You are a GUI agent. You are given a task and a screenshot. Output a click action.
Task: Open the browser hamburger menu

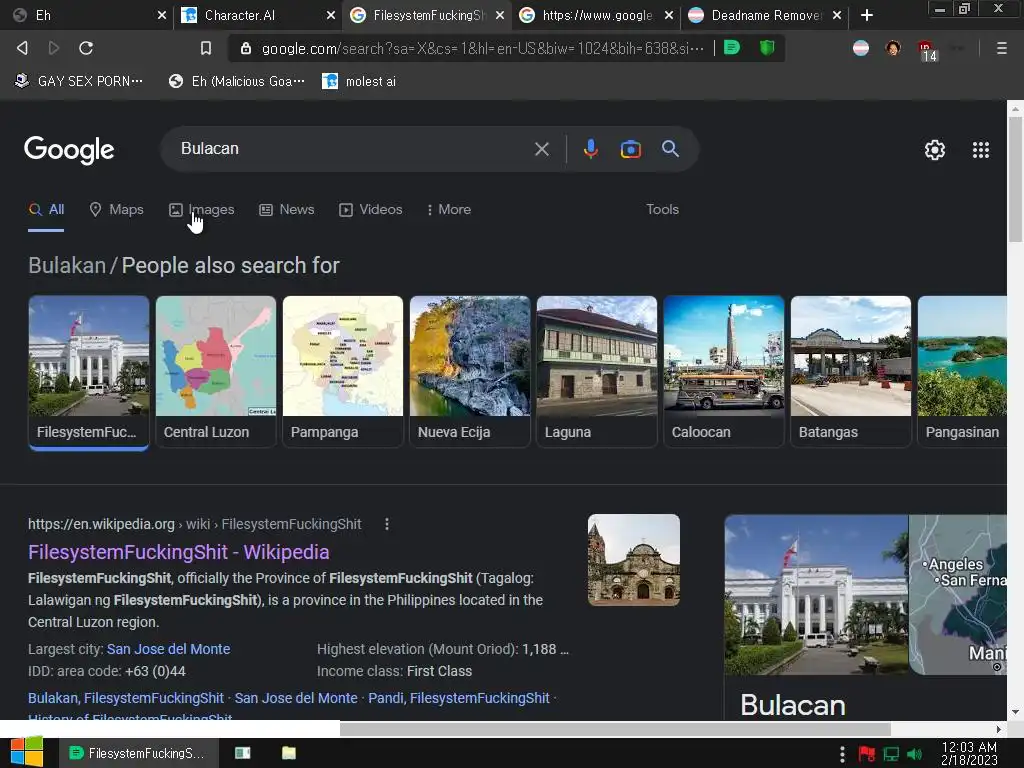(1001, 48)
